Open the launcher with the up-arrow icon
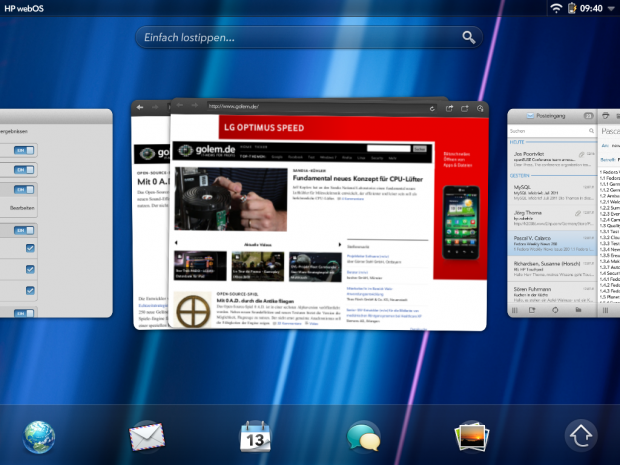Viewport: 620px width, 465px height. click(581, 436)
